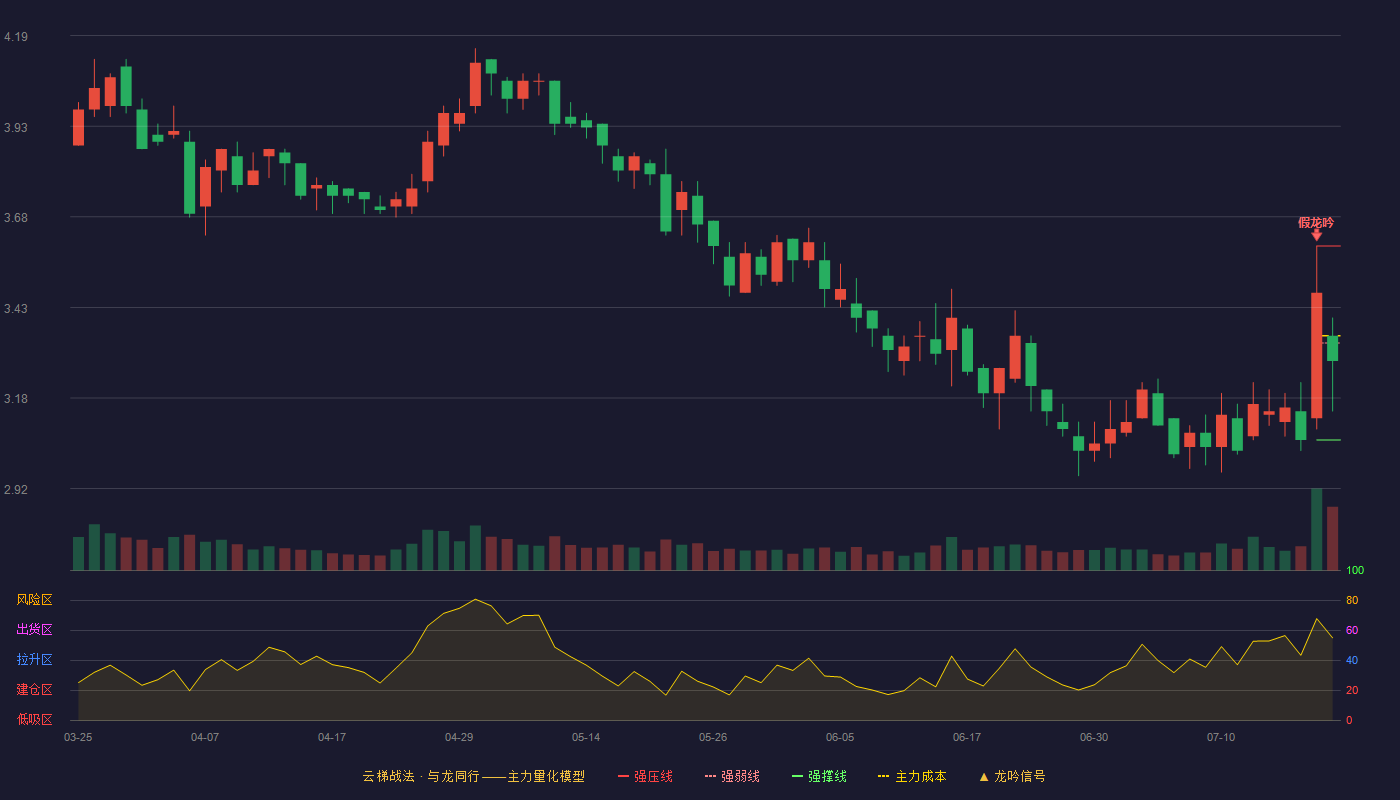Click the 04-29 date label
The width and height of the screenshot is (1400, 800).
click(459, 737)
